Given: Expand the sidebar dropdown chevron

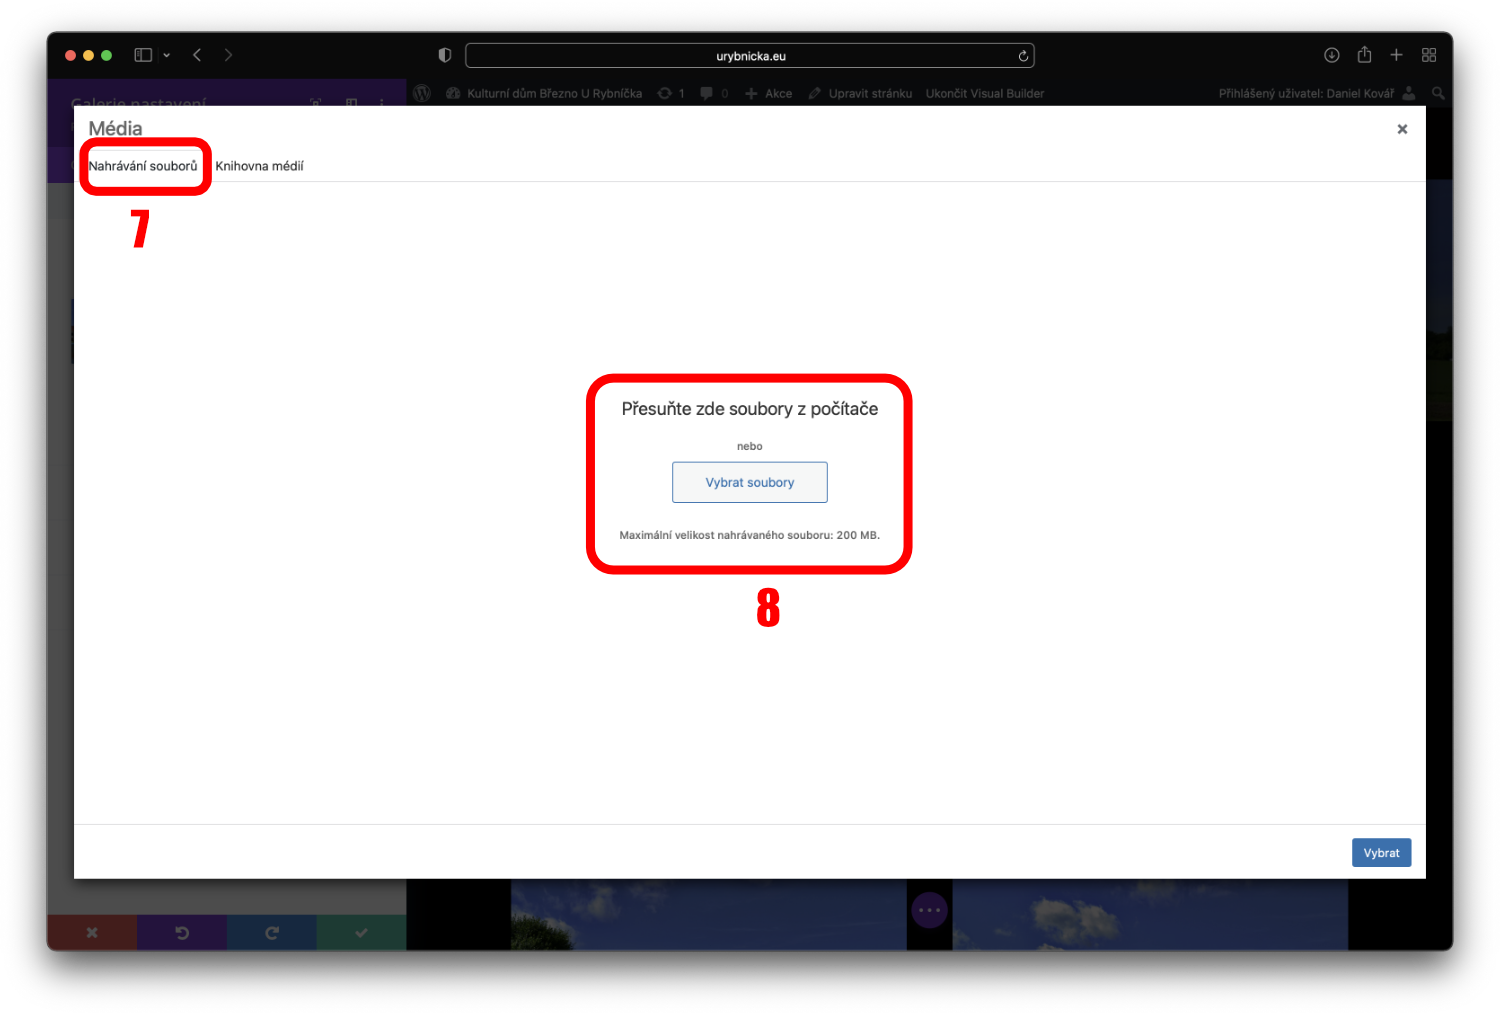Looking at the screenshot, I should click(x=167, y=55).
